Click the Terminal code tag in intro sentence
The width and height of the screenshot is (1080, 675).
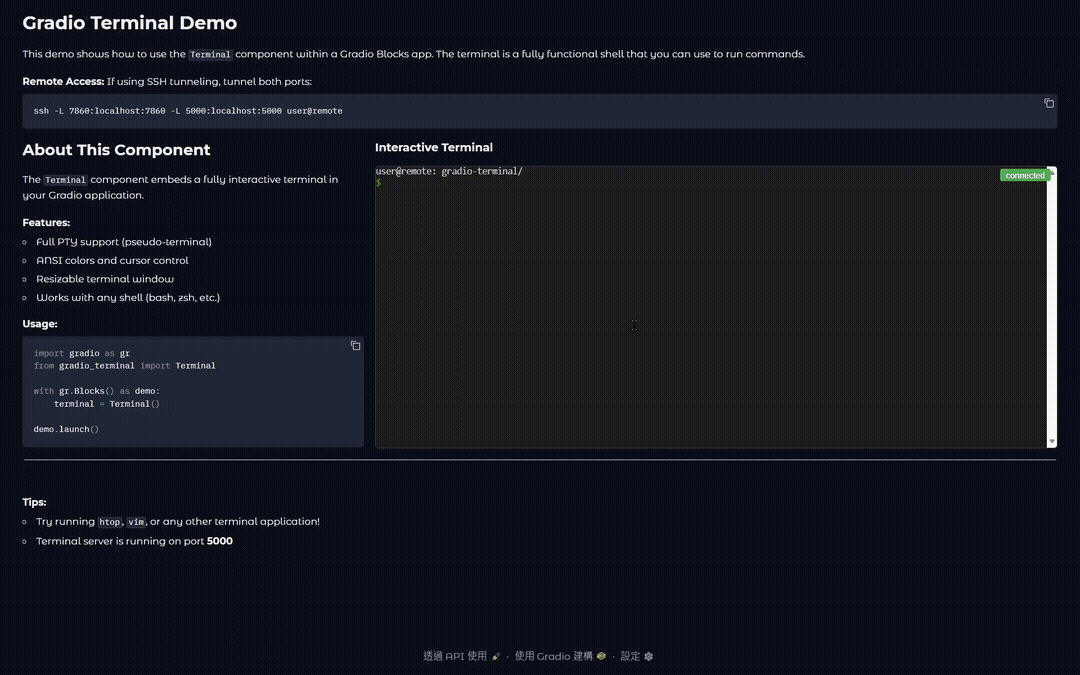tap(210, 54)
